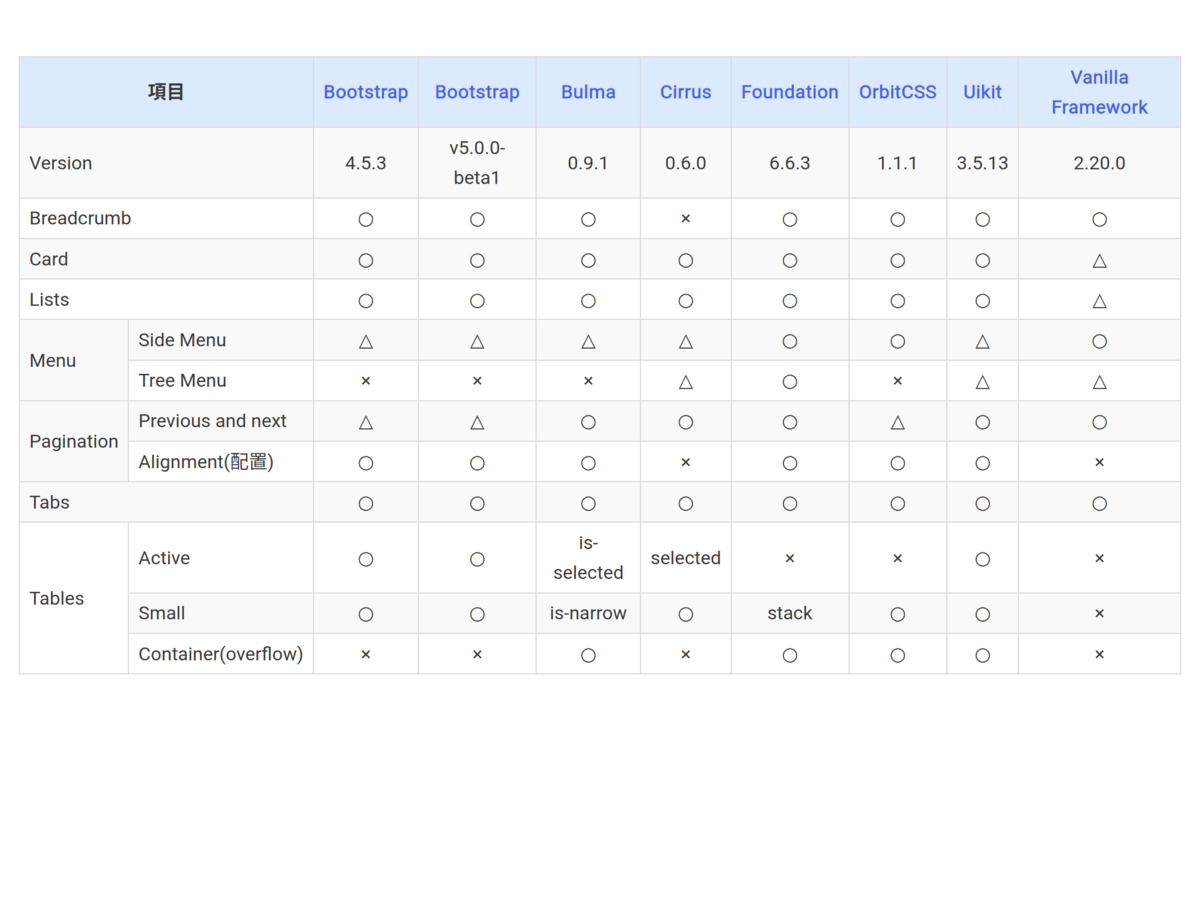Open the Uikit header link

click(x=983, y=92)
